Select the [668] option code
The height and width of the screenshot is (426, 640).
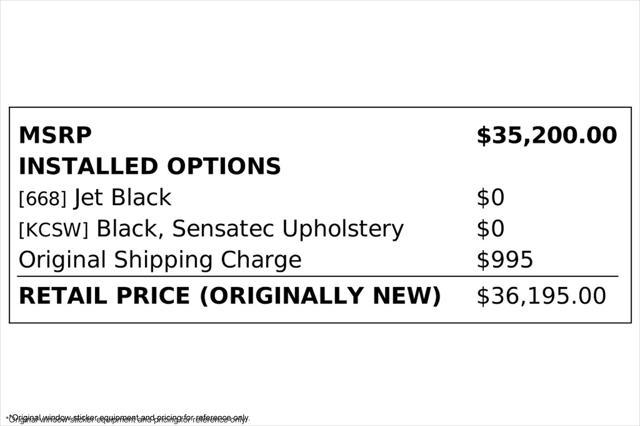click(42, 199)
